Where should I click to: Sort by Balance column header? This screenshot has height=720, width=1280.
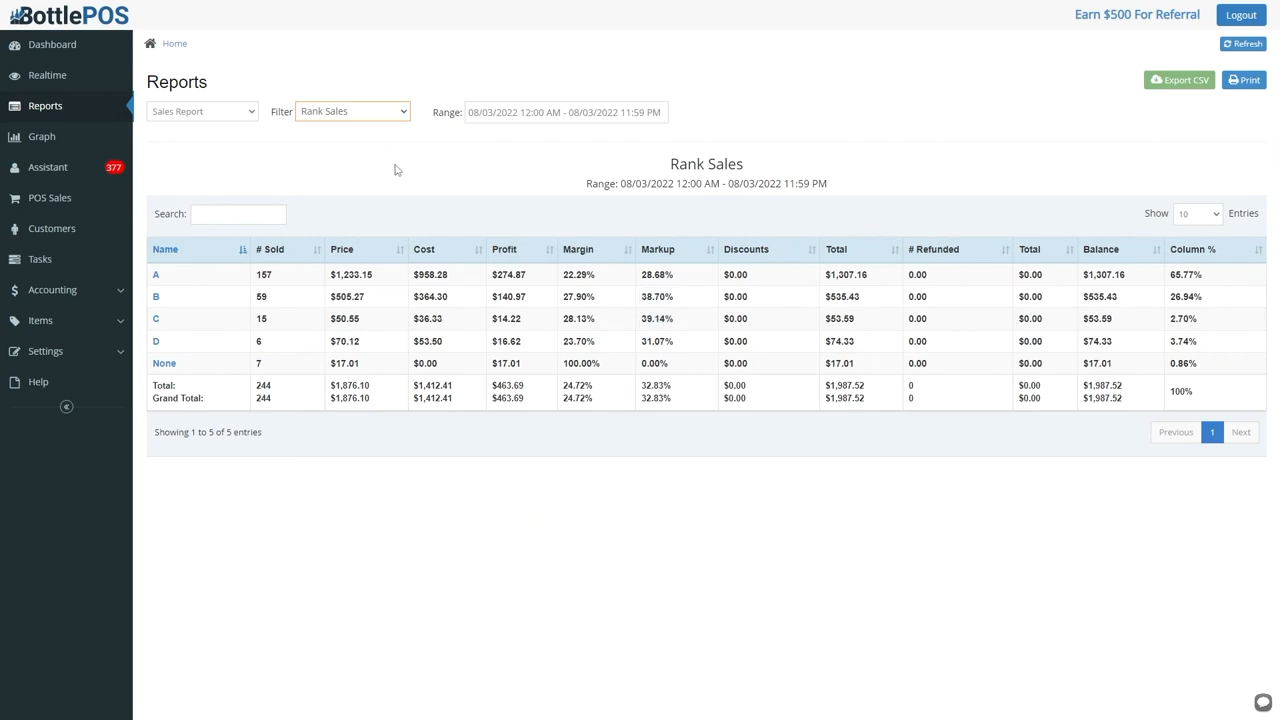(1121, 250)
